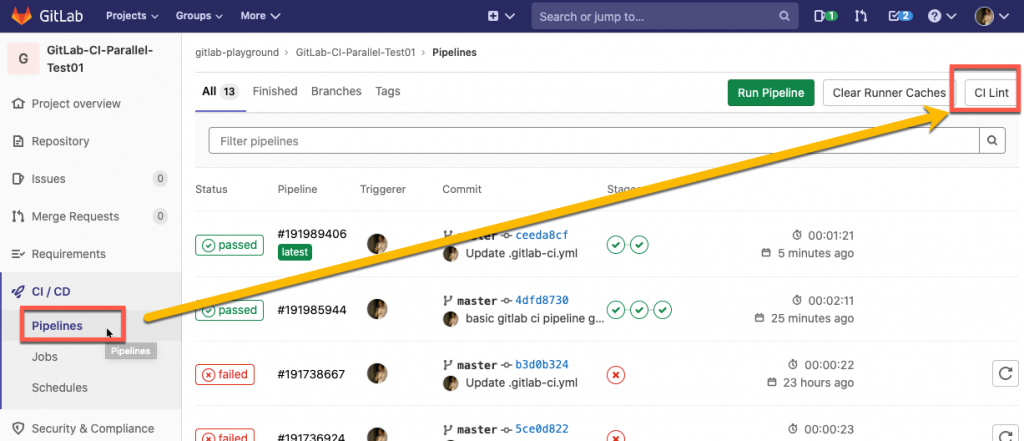Click into the Filter pipelines field
The width and height of the screenshot is (1024, 441).
point(594,140)
